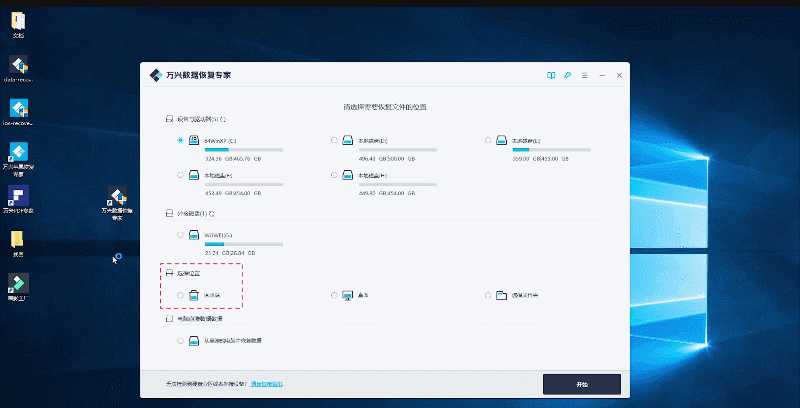Click the 64WinXP (C:) drive label
The image size is (800, 408).
[220, 140]
